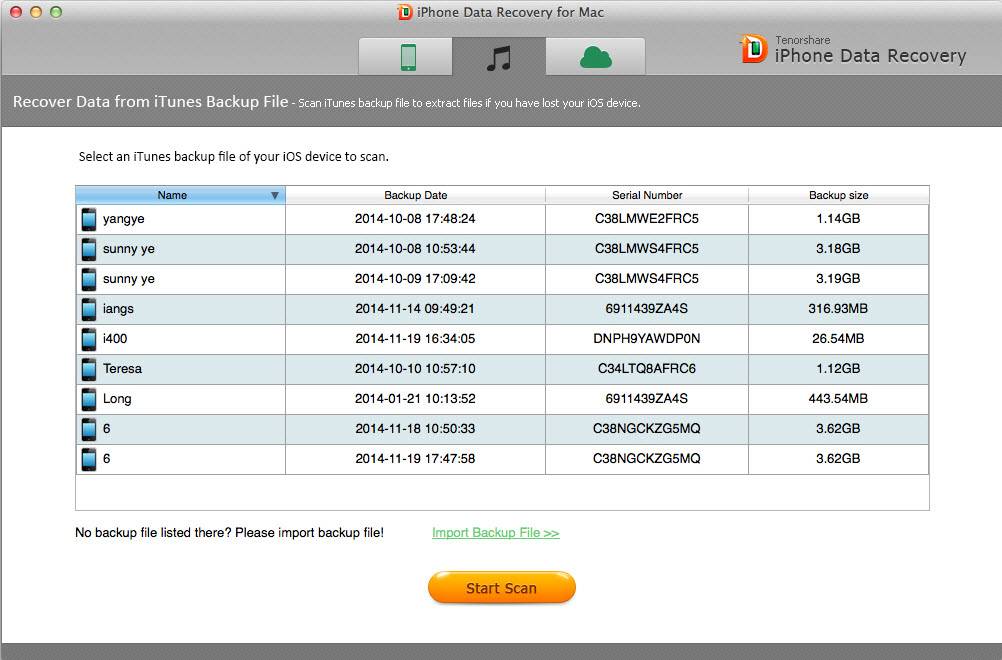Sort by the Backup size column header
The width and height of the screenshot is (1002, 660).
pyautogui.click(x=838, y=195)
